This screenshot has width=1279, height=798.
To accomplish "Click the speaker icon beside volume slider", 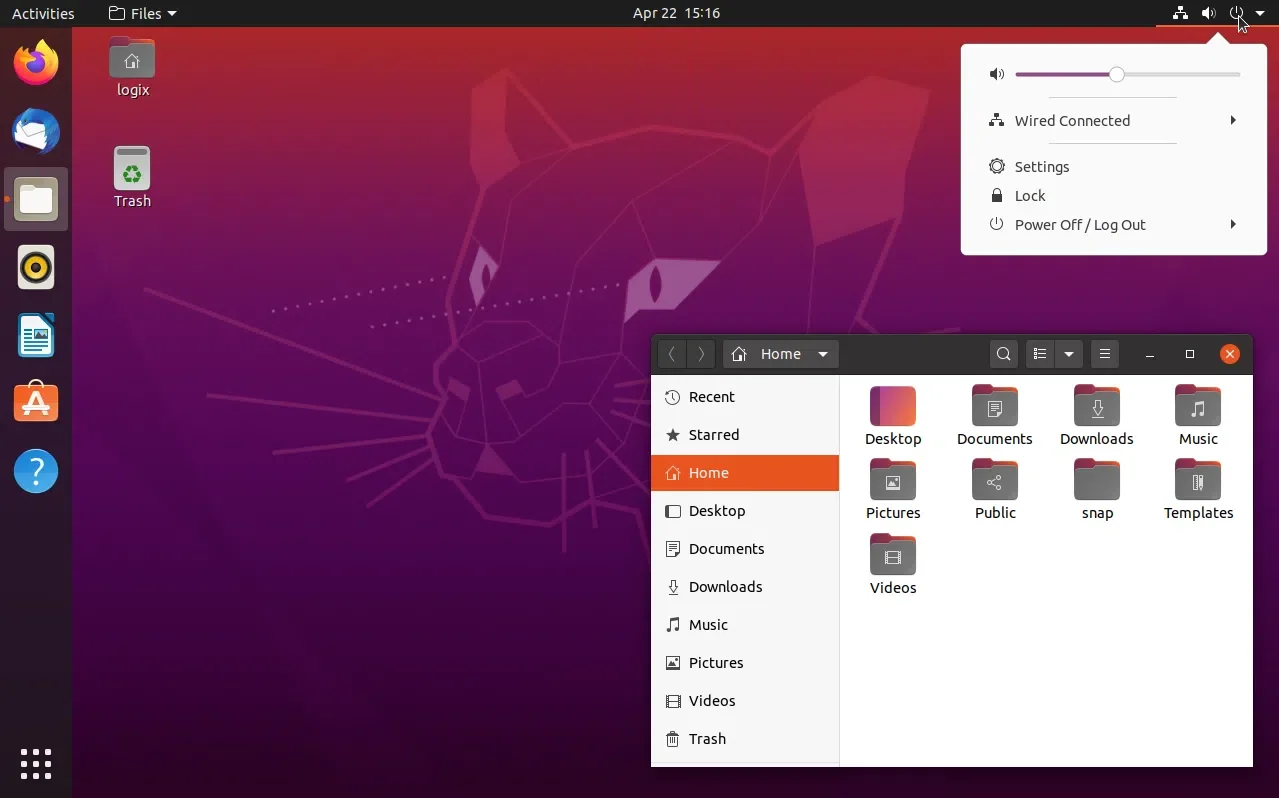I will (996, 74).
